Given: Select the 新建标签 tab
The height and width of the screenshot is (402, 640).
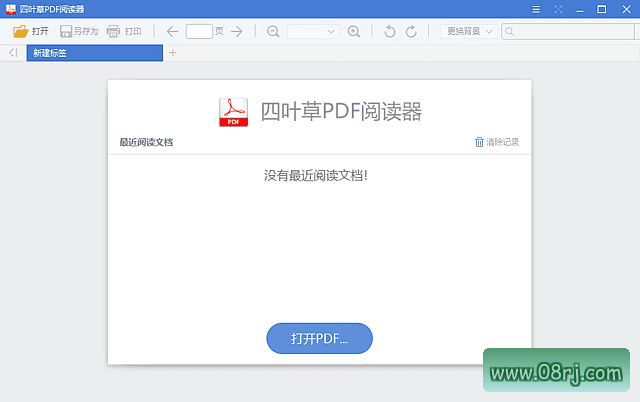Looking at the screenshot, I should [x=95, y=53].
